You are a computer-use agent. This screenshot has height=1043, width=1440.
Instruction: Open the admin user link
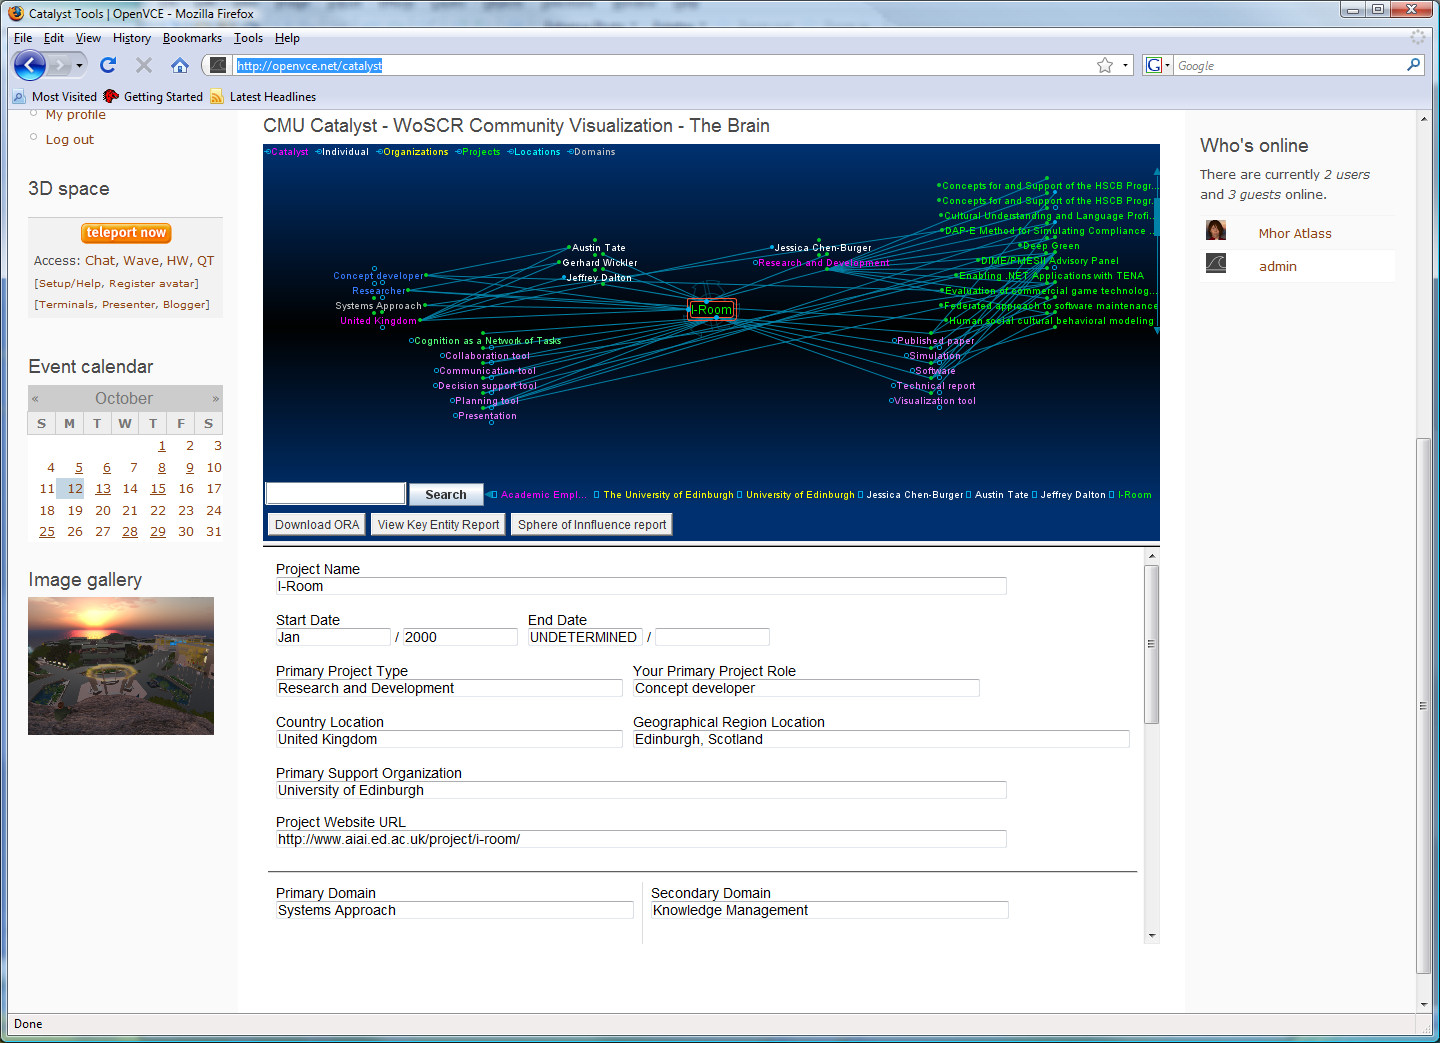(x=1277, y=266)
